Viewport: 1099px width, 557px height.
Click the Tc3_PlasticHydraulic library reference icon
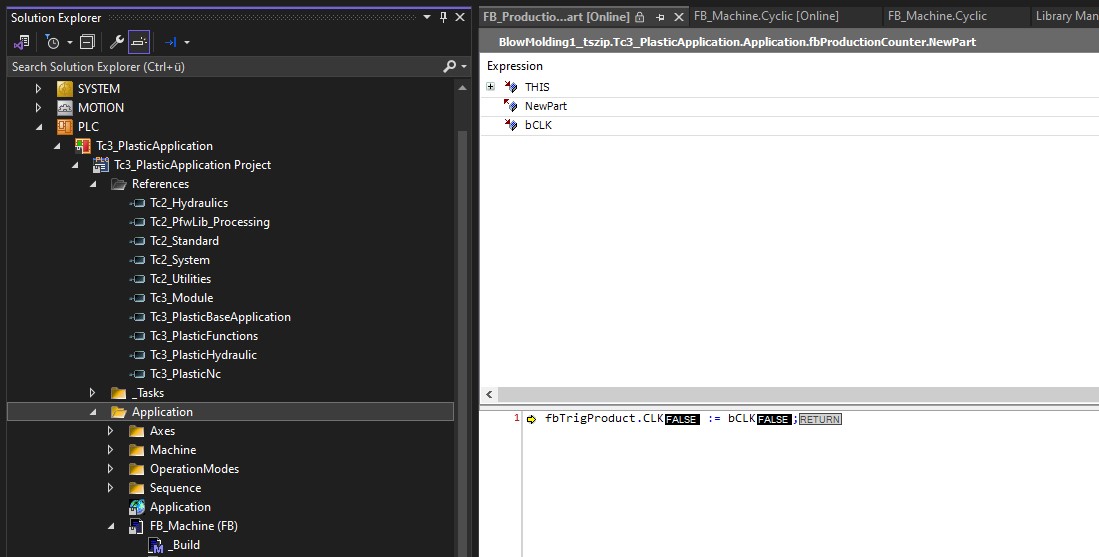(137, 355)
